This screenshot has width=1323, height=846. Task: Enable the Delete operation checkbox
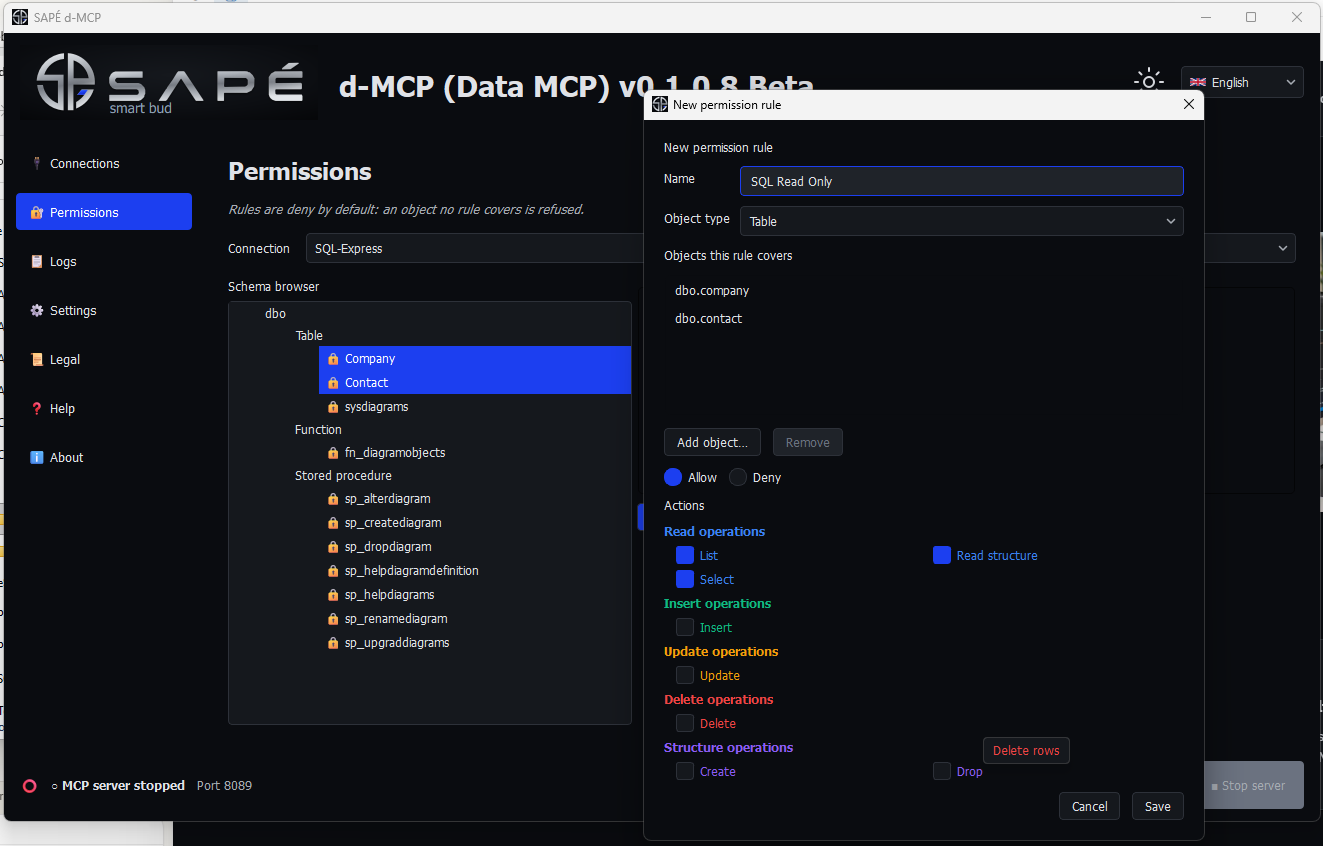[685, 723]
